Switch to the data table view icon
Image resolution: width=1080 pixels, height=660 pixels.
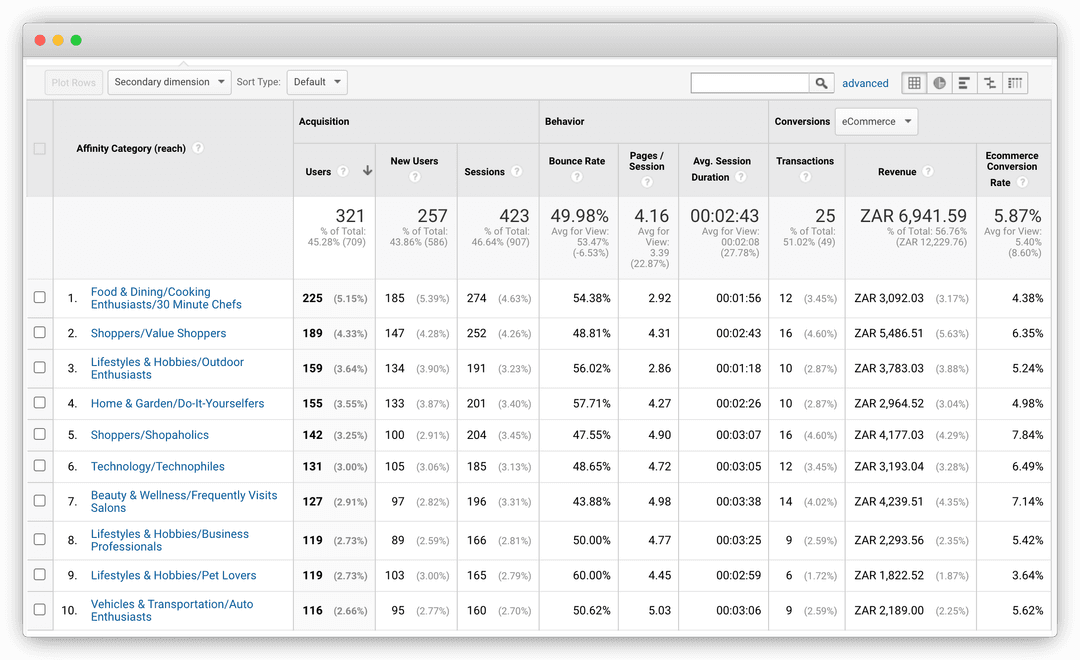pos(914,83)
